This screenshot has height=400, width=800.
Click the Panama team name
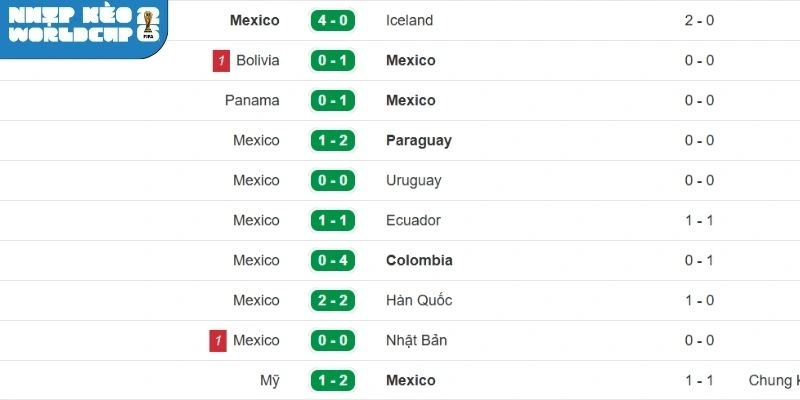click(252, 101)
